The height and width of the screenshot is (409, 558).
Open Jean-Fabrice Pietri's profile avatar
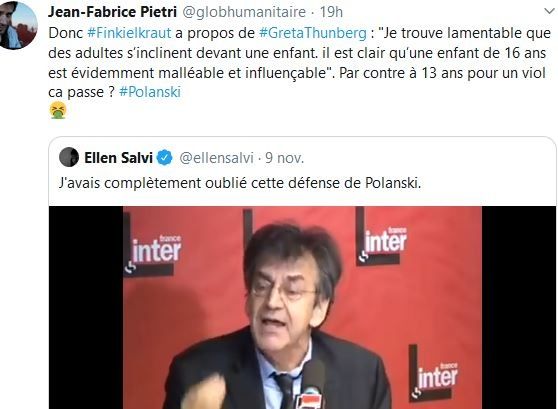18,25
